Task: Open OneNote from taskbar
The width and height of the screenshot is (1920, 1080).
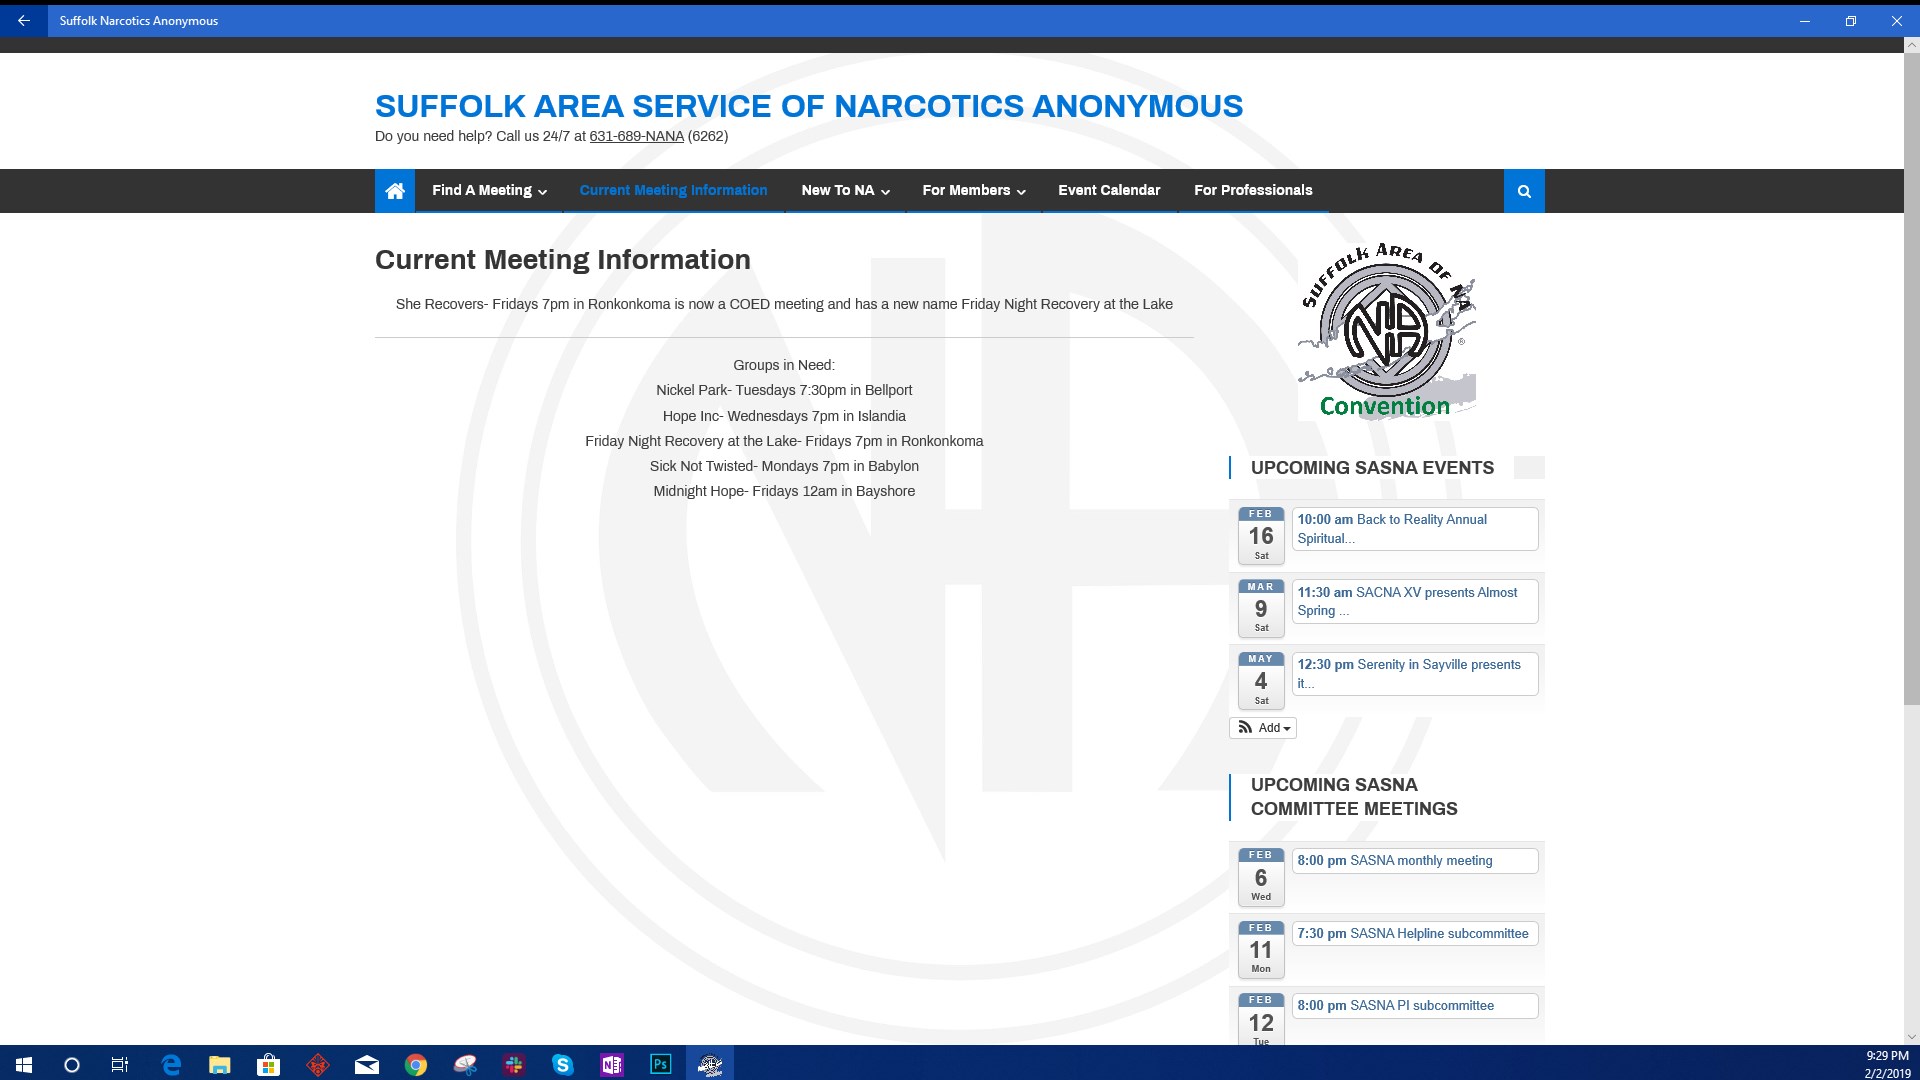Action: pos(612,1065)
